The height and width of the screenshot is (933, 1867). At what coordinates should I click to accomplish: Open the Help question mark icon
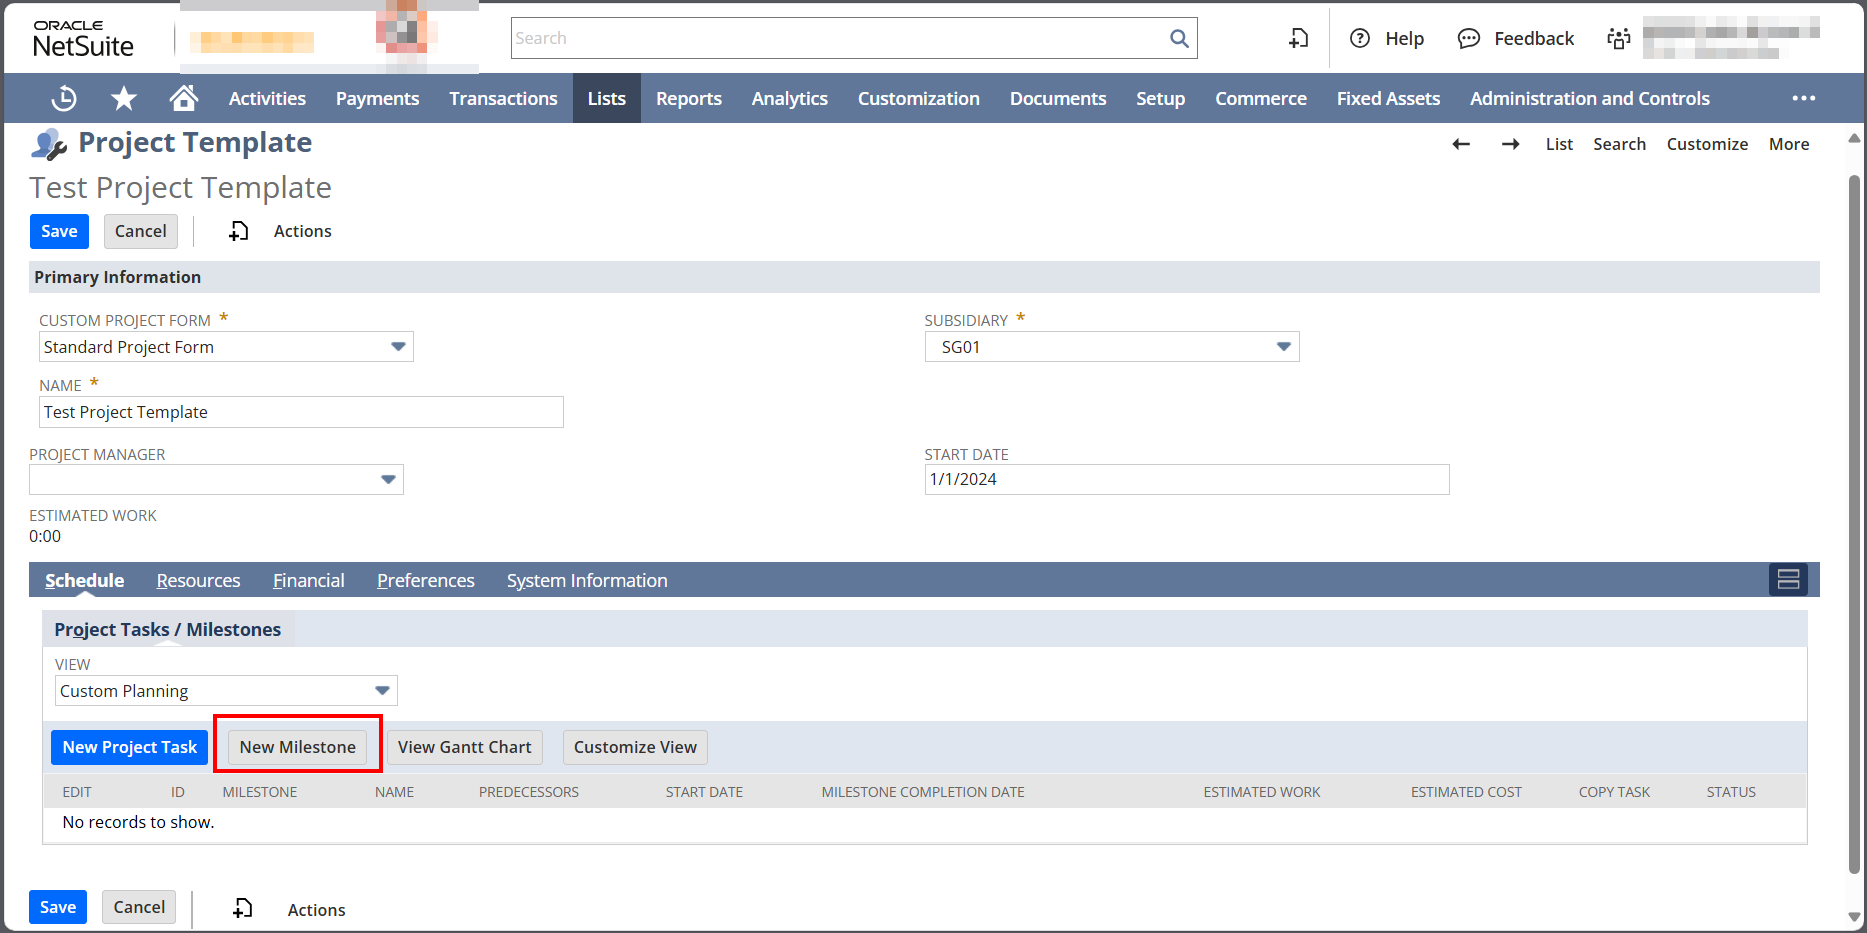(x=1360, y=38)
